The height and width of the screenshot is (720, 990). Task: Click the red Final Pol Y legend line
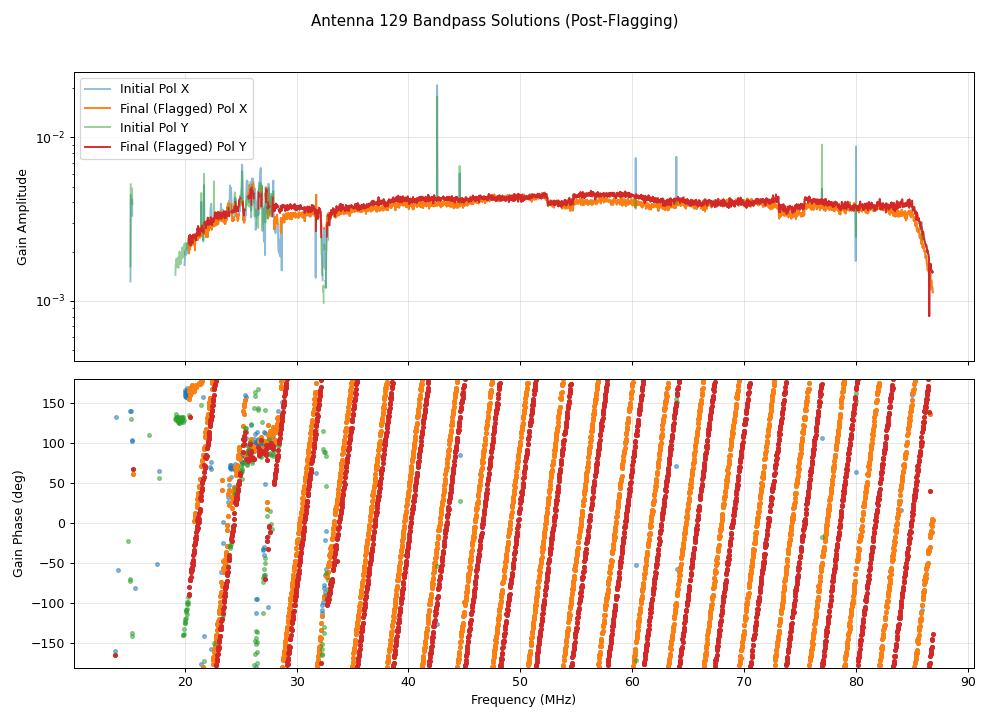tap(100, 147)
